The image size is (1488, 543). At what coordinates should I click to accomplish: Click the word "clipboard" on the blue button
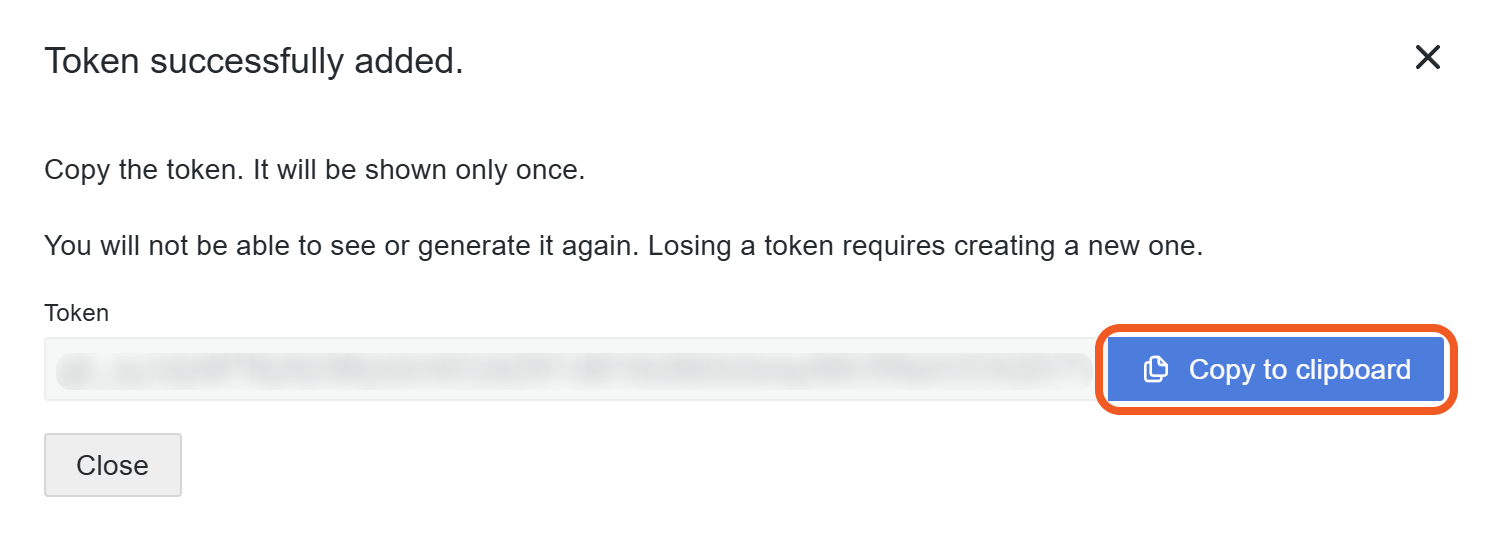(x=1353, y=369)
